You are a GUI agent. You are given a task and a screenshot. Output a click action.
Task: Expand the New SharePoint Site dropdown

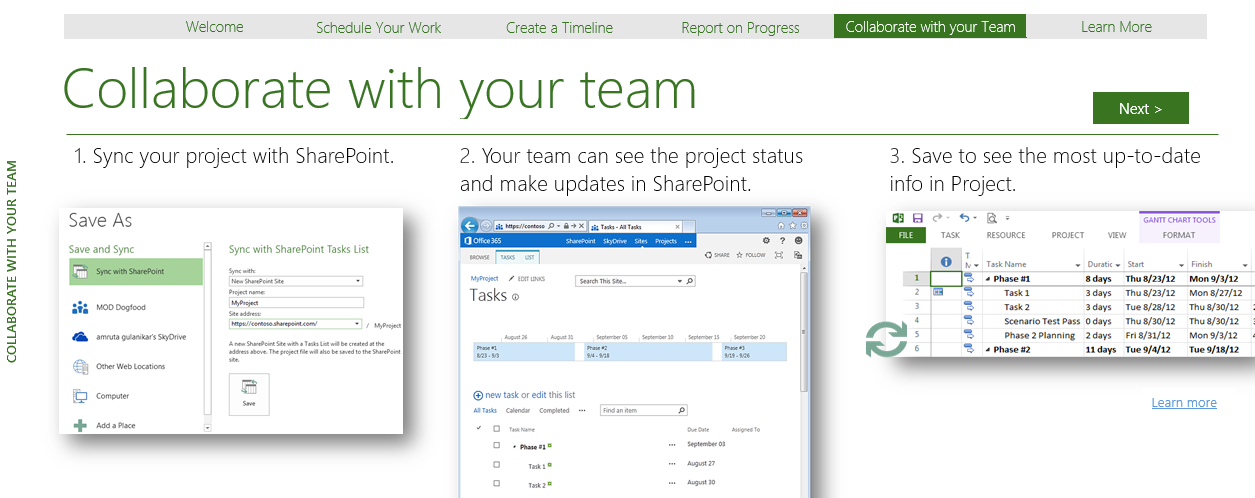(357, 282)
